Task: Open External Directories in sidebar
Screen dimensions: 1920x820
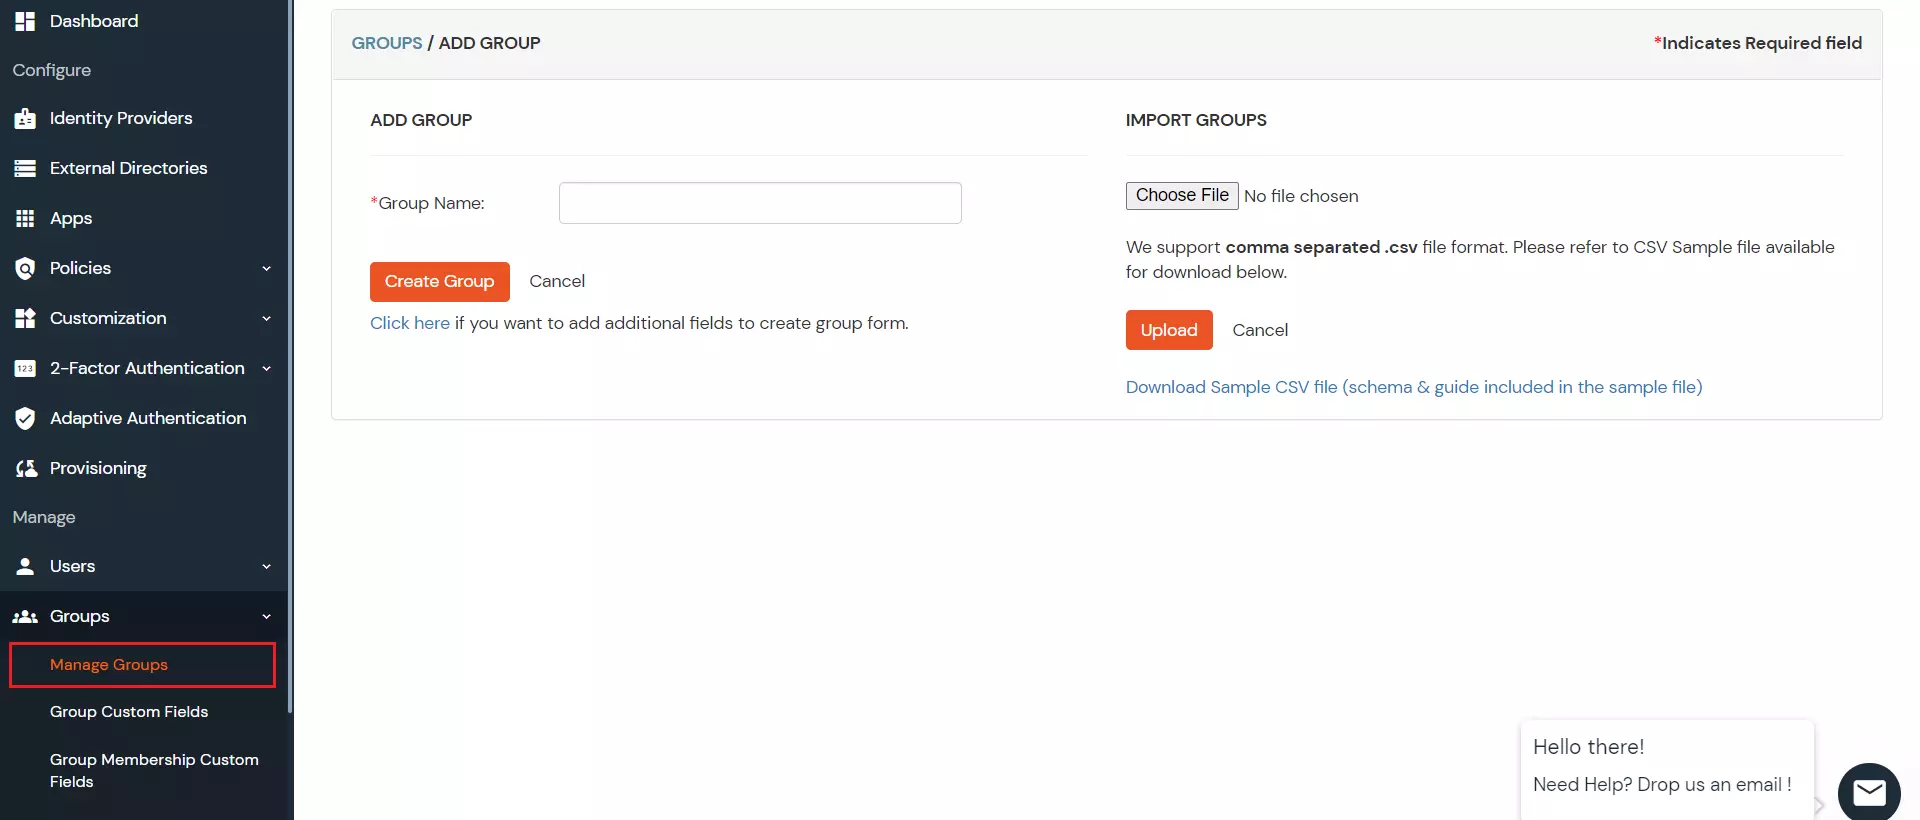Action: (x=128, y=168)
